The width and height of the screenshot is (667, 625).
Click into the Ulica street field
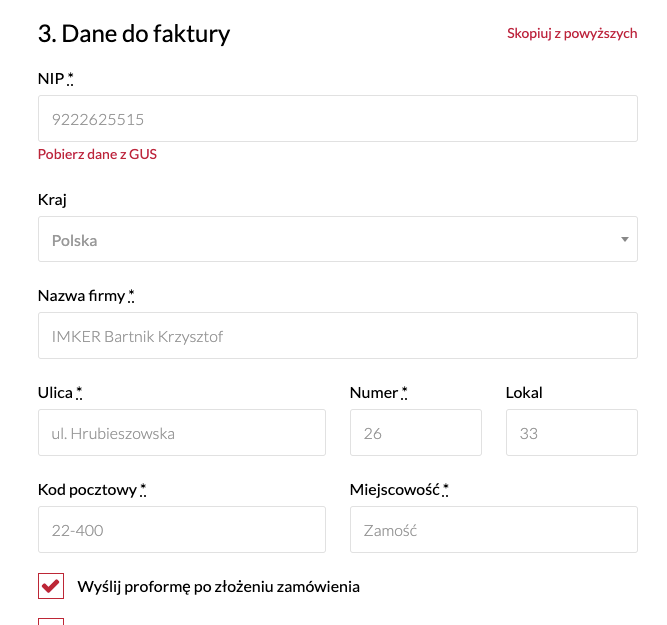point(181,433)
